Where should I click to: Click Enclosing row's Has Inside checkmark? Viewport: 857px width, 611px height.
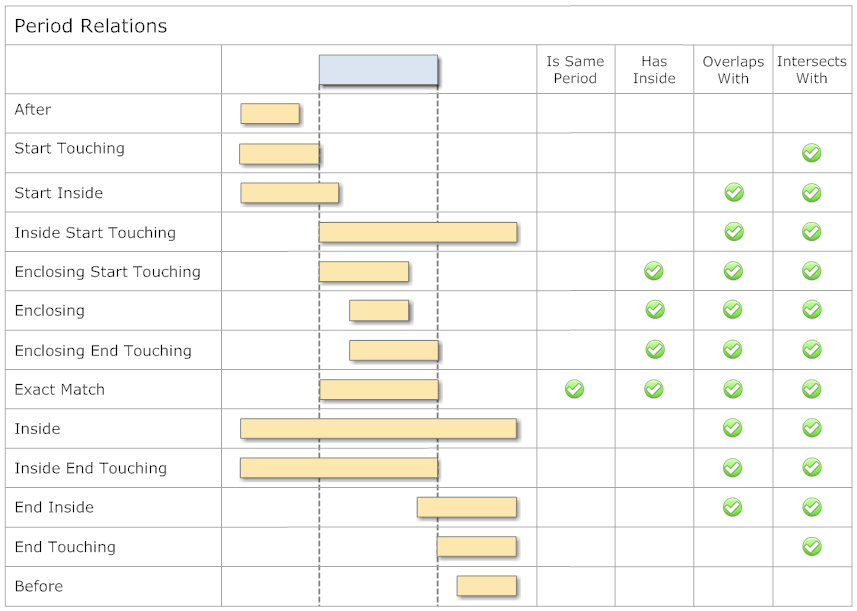pyautogui.click(x=654, y=310)
